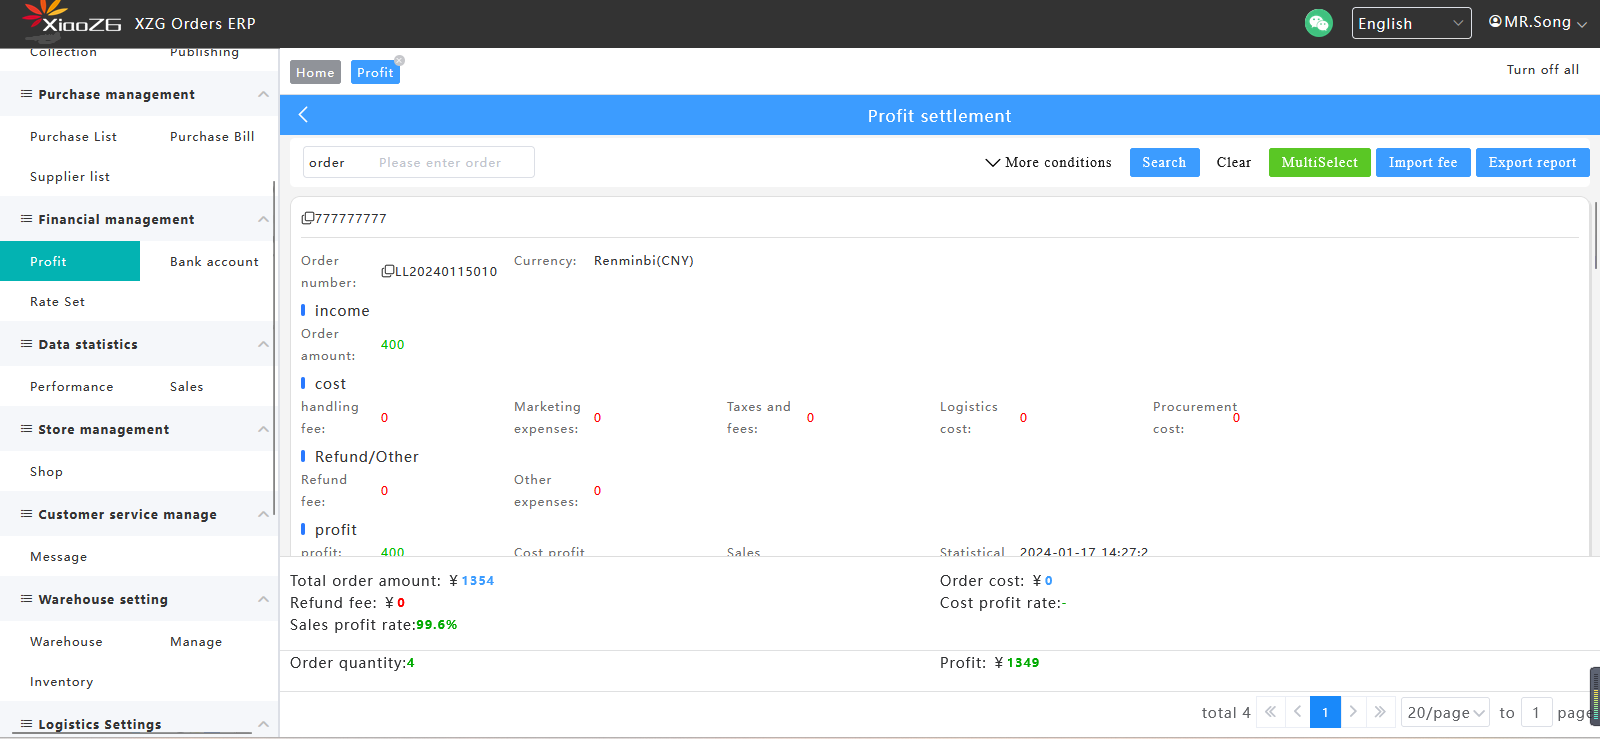This screenshot has height=739, width=1600.
Task: Click the MultiSelect button
Action: tap(1319, 162)
